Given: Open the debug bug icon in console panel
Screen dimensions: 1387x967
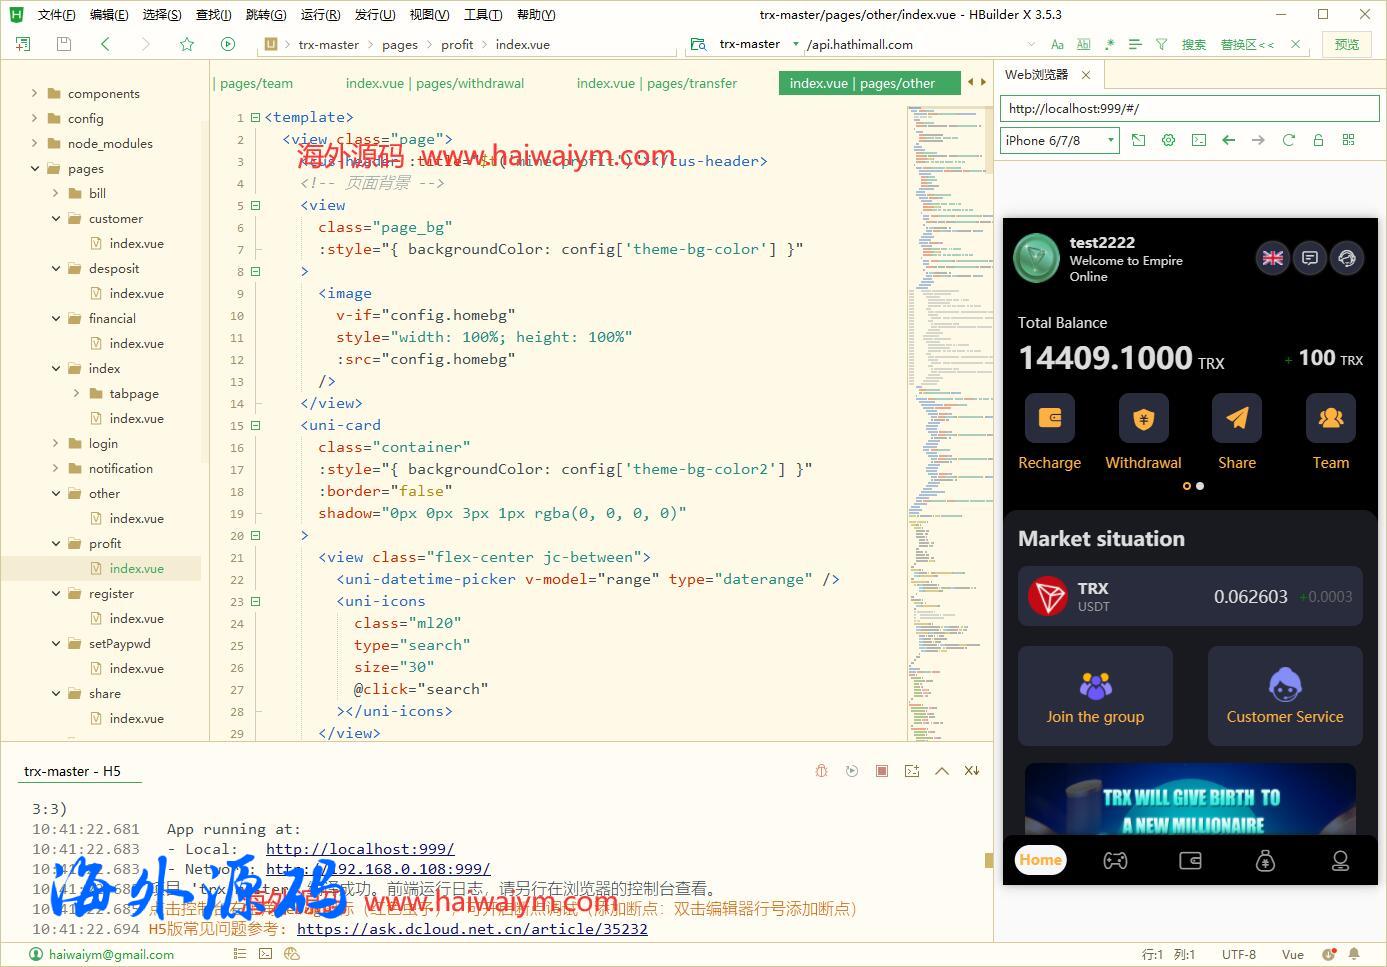Looking at the screenshot, I should [821, 770].
